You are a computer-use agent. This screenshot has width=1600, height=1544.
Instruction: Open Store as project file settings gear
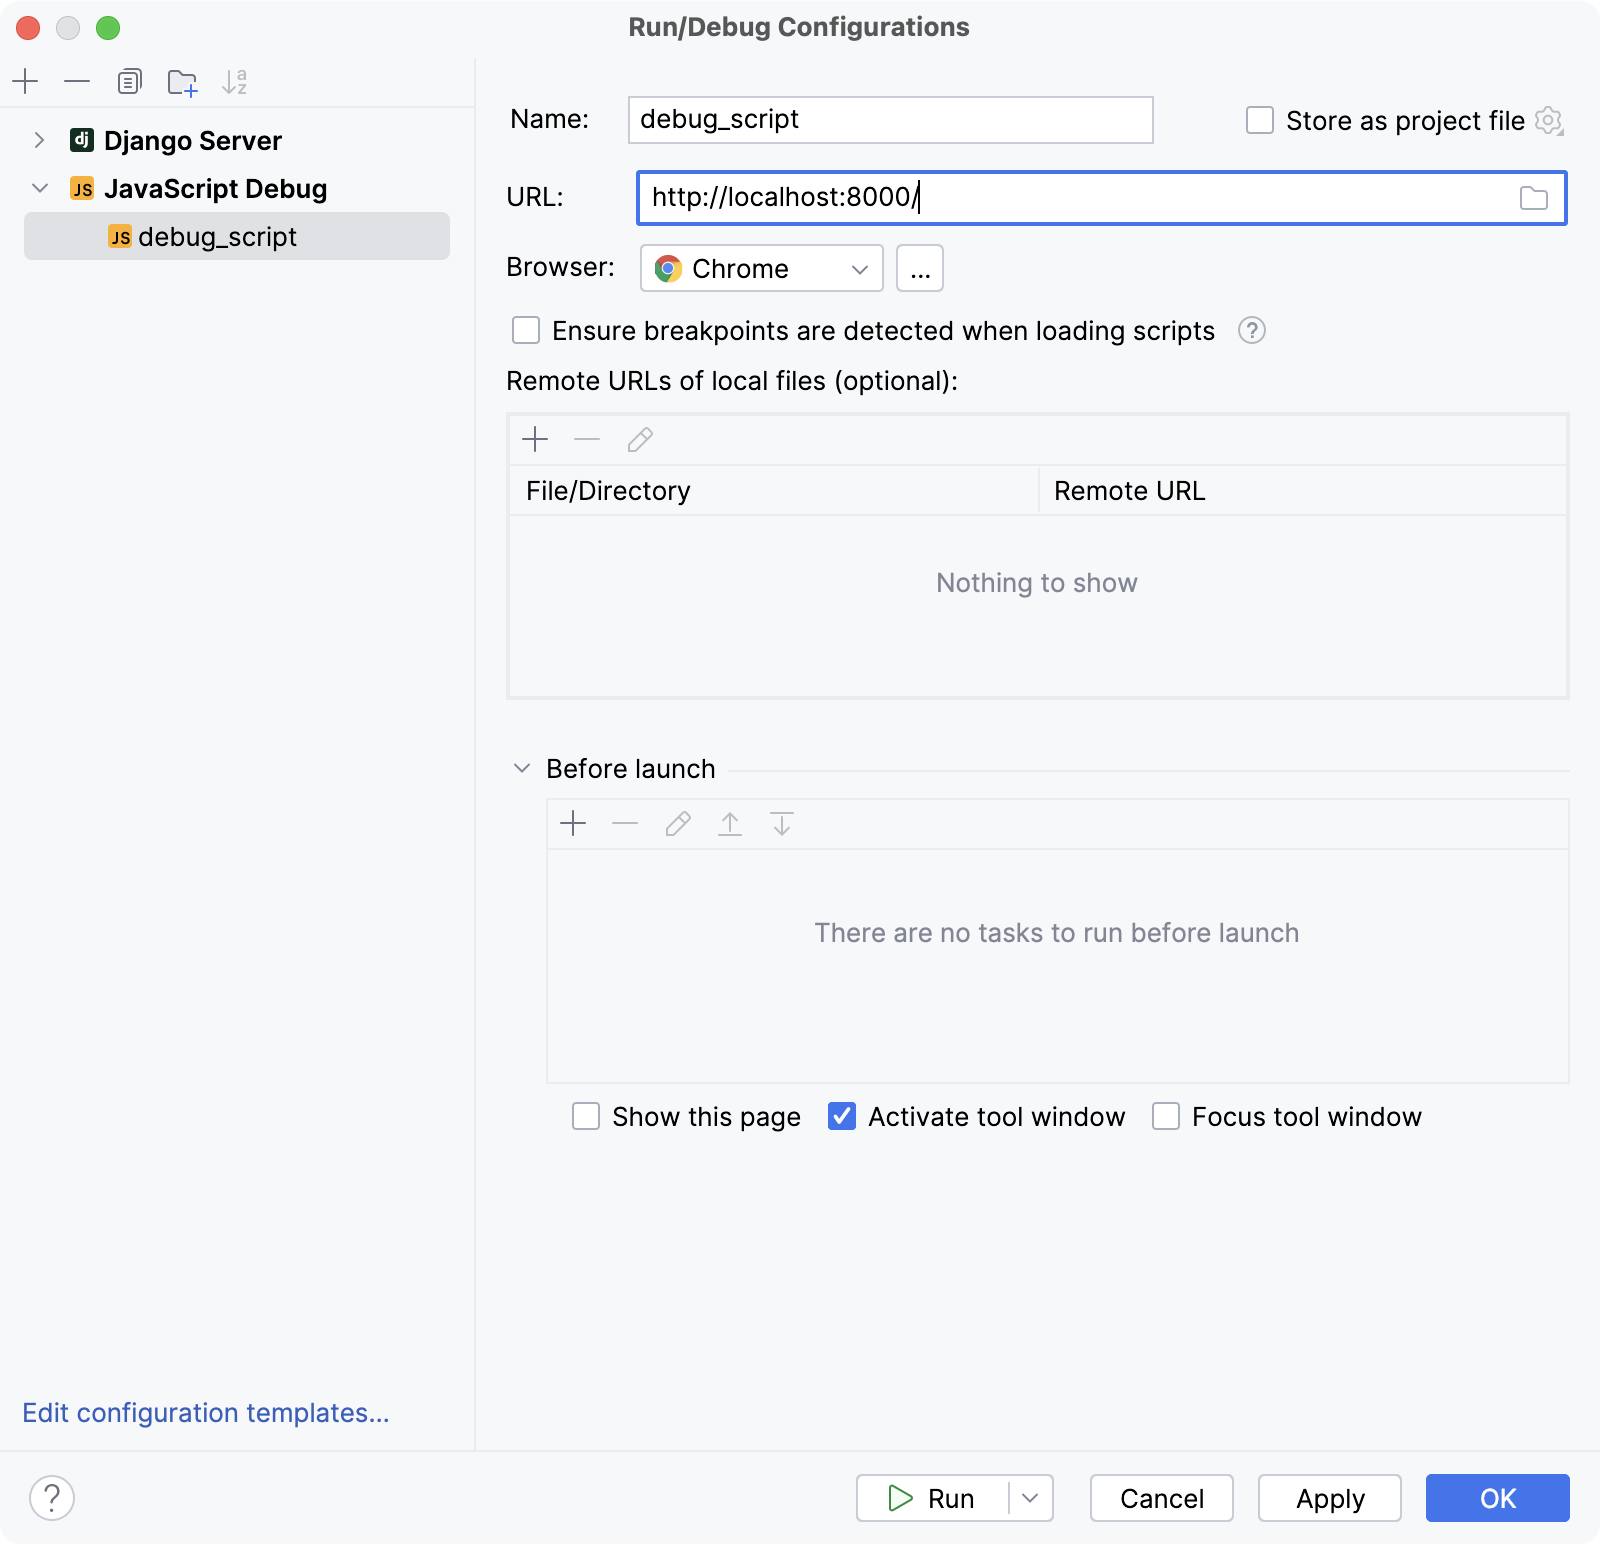point(1548,120)
